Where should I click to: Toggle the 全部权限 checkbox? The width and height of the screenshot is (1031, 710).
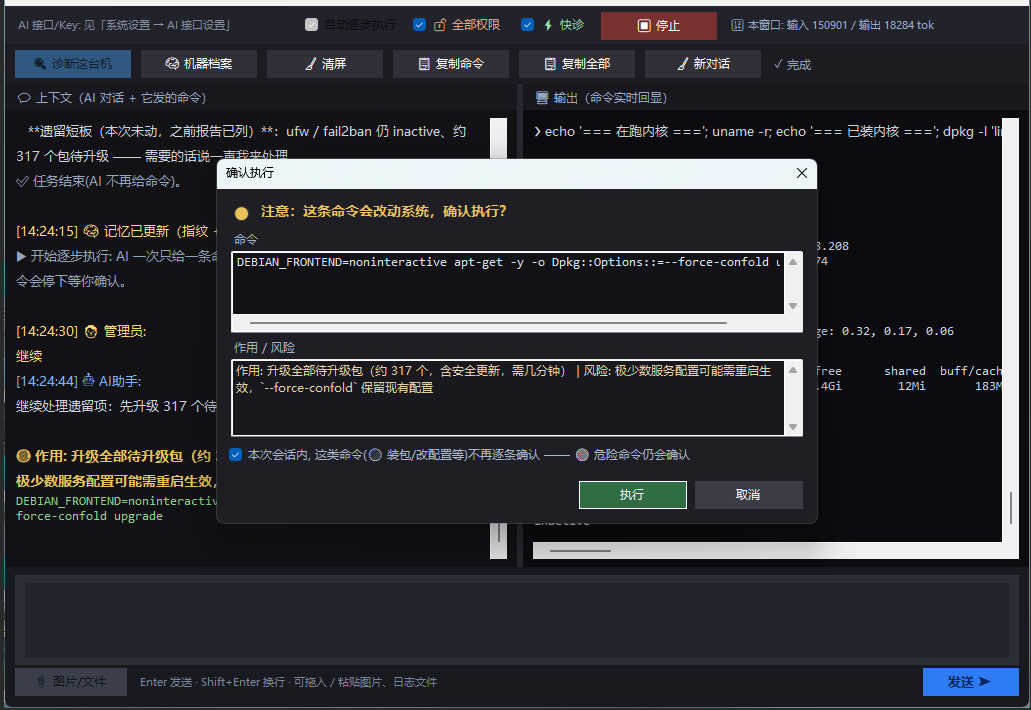(419, 25)
